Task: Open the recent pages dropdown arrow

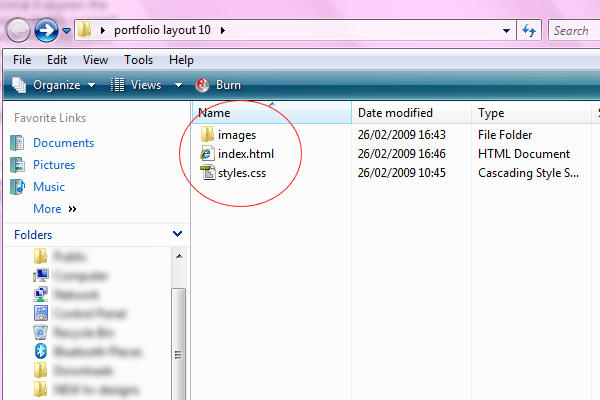Action: (66, 31)
